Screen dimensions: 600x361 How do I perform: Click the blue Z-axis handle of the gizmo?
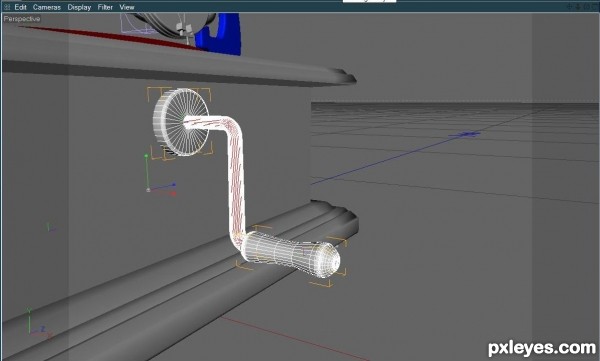[x=174, y=185]
